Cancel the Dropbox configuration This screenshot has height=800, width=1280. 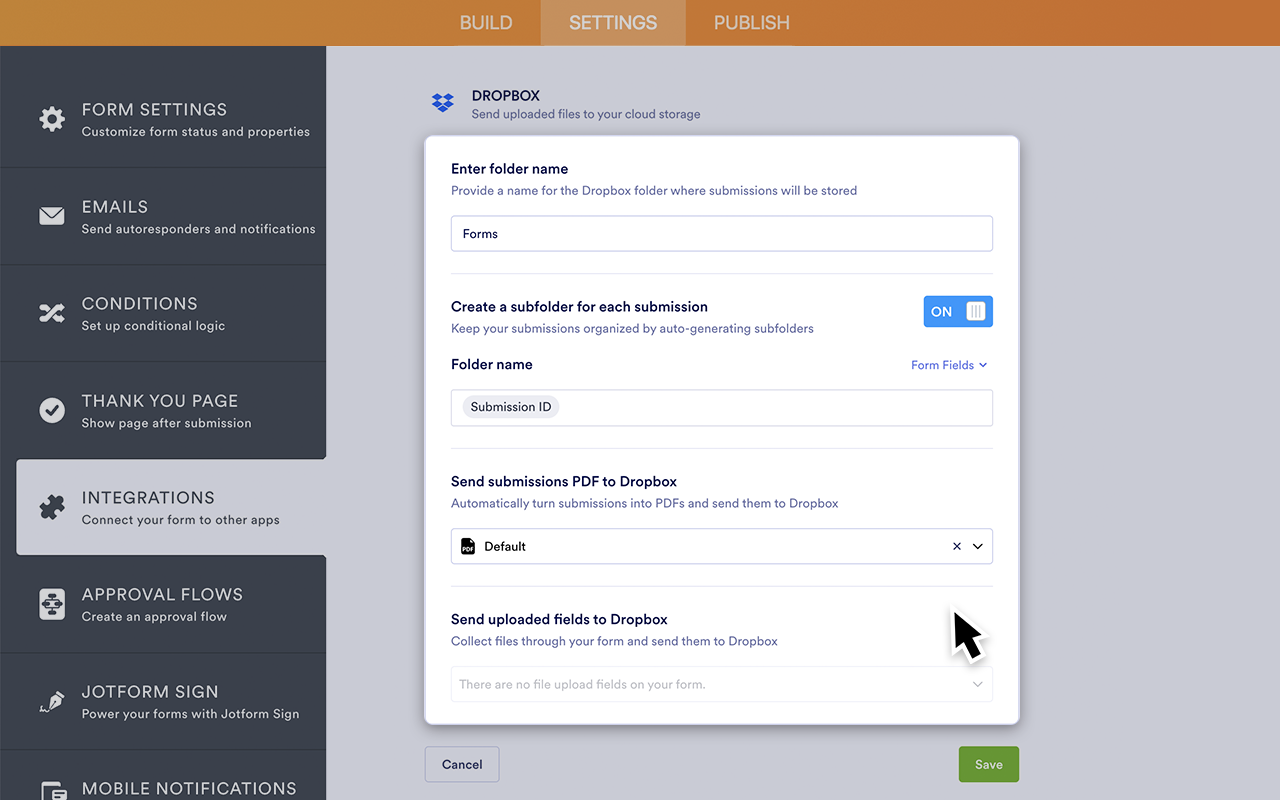pyautogui.click(x=461, y=763)
